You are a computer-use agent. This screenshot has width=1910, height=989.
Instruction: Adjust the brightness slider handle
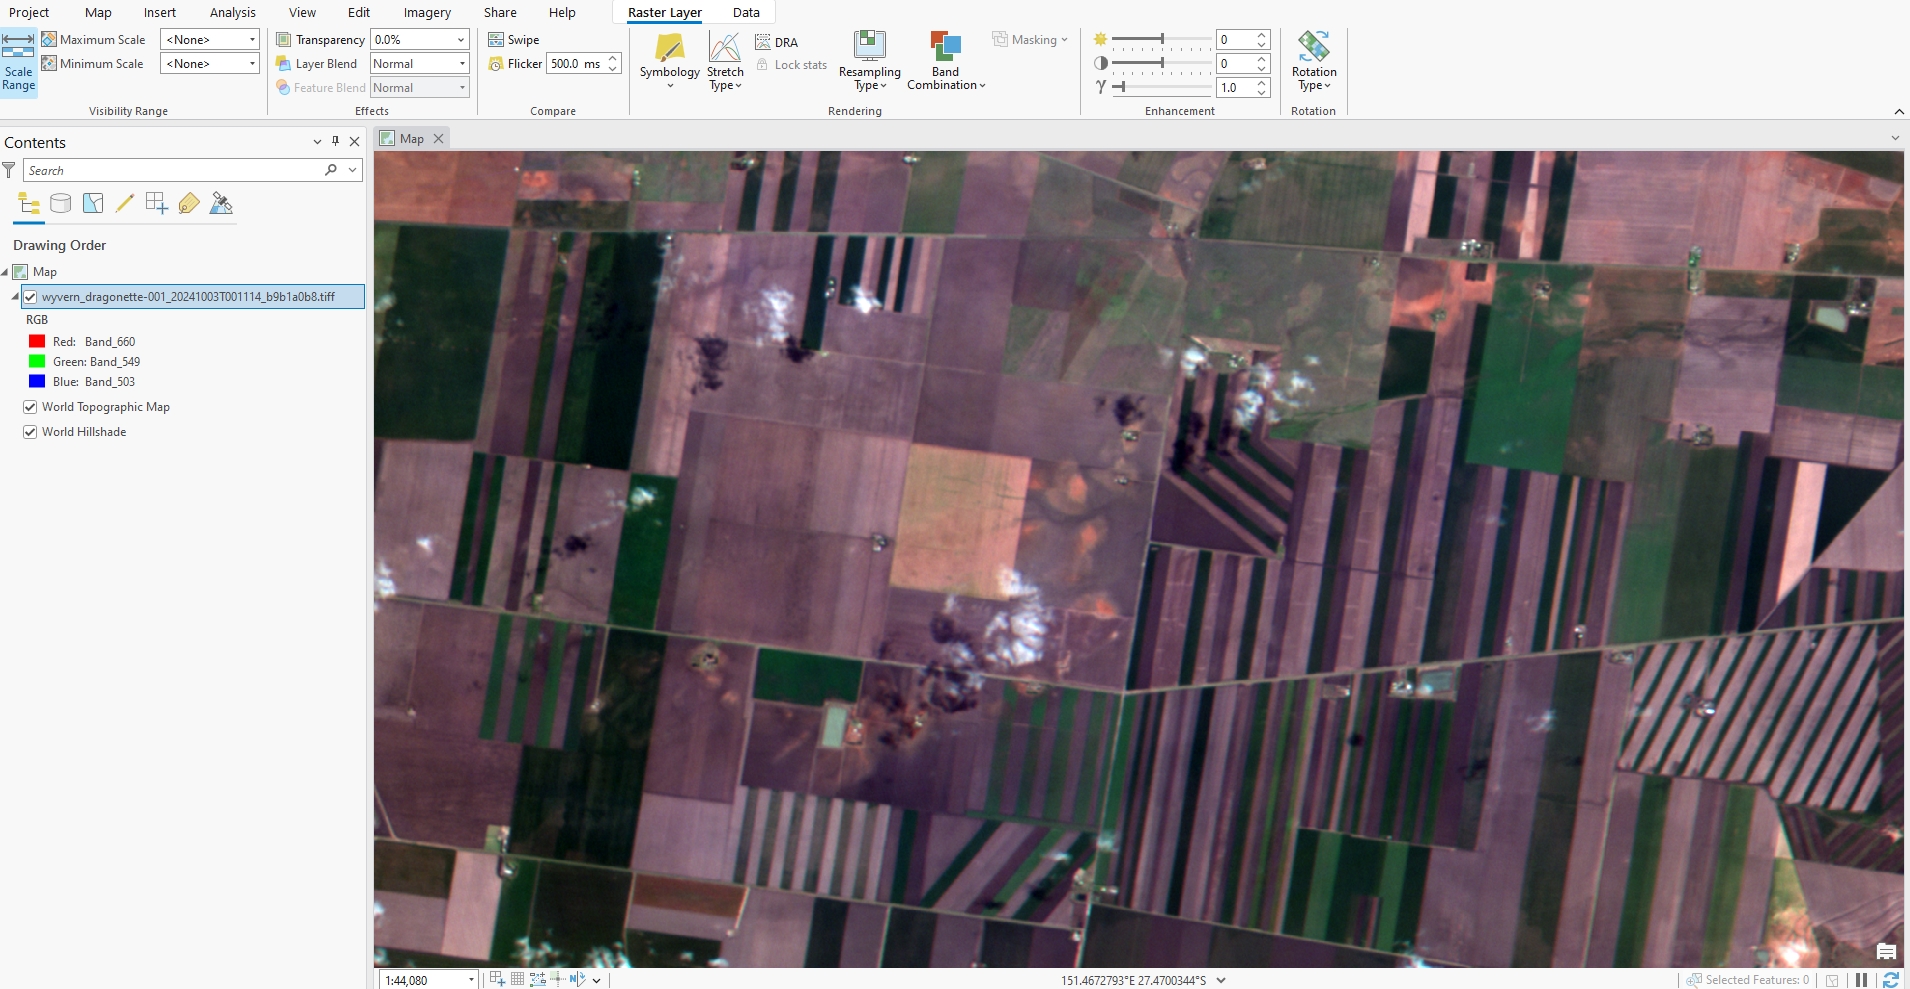1161,39
